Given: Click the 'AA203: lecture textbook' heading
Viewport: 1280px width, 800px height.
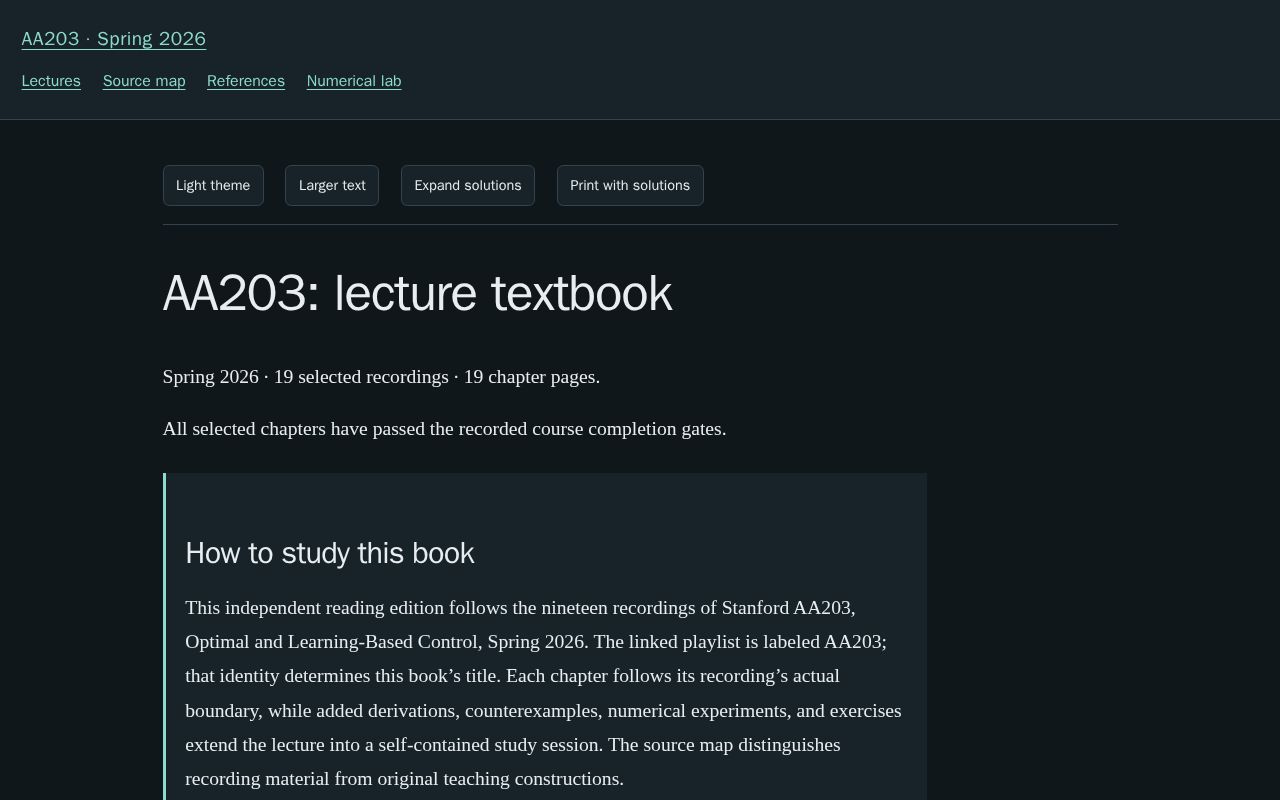Looking at the screenshot, I should [x=417, y=294].
